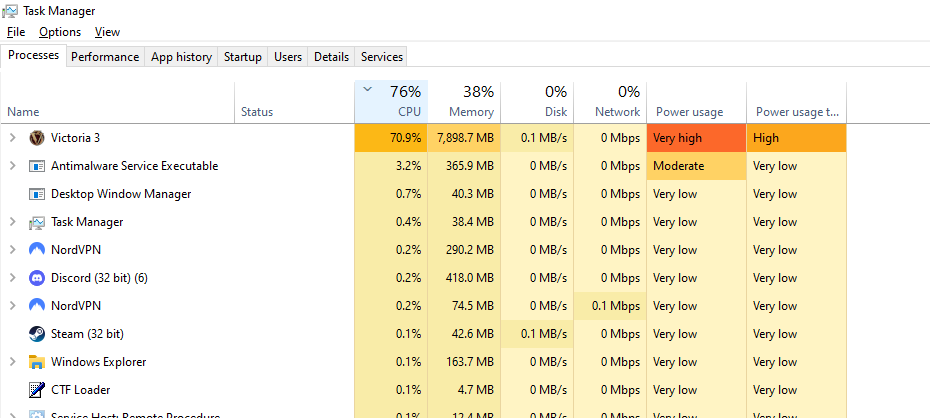Expand the Victoria 3 process group
Screen dimensions: 930x418
click(x=12, y=138)
